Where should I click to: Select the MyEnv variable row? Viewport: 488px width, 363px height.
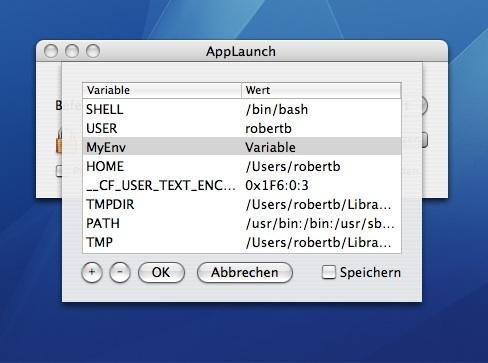click(x=242, y=147)
